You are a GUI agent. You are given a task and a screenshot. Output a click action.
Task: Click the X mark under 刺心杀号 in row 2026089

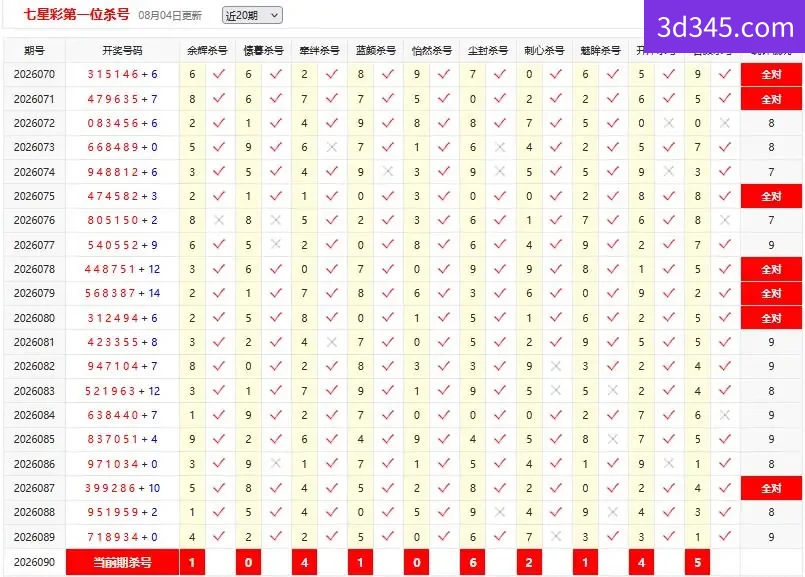[x=556, y=536]
